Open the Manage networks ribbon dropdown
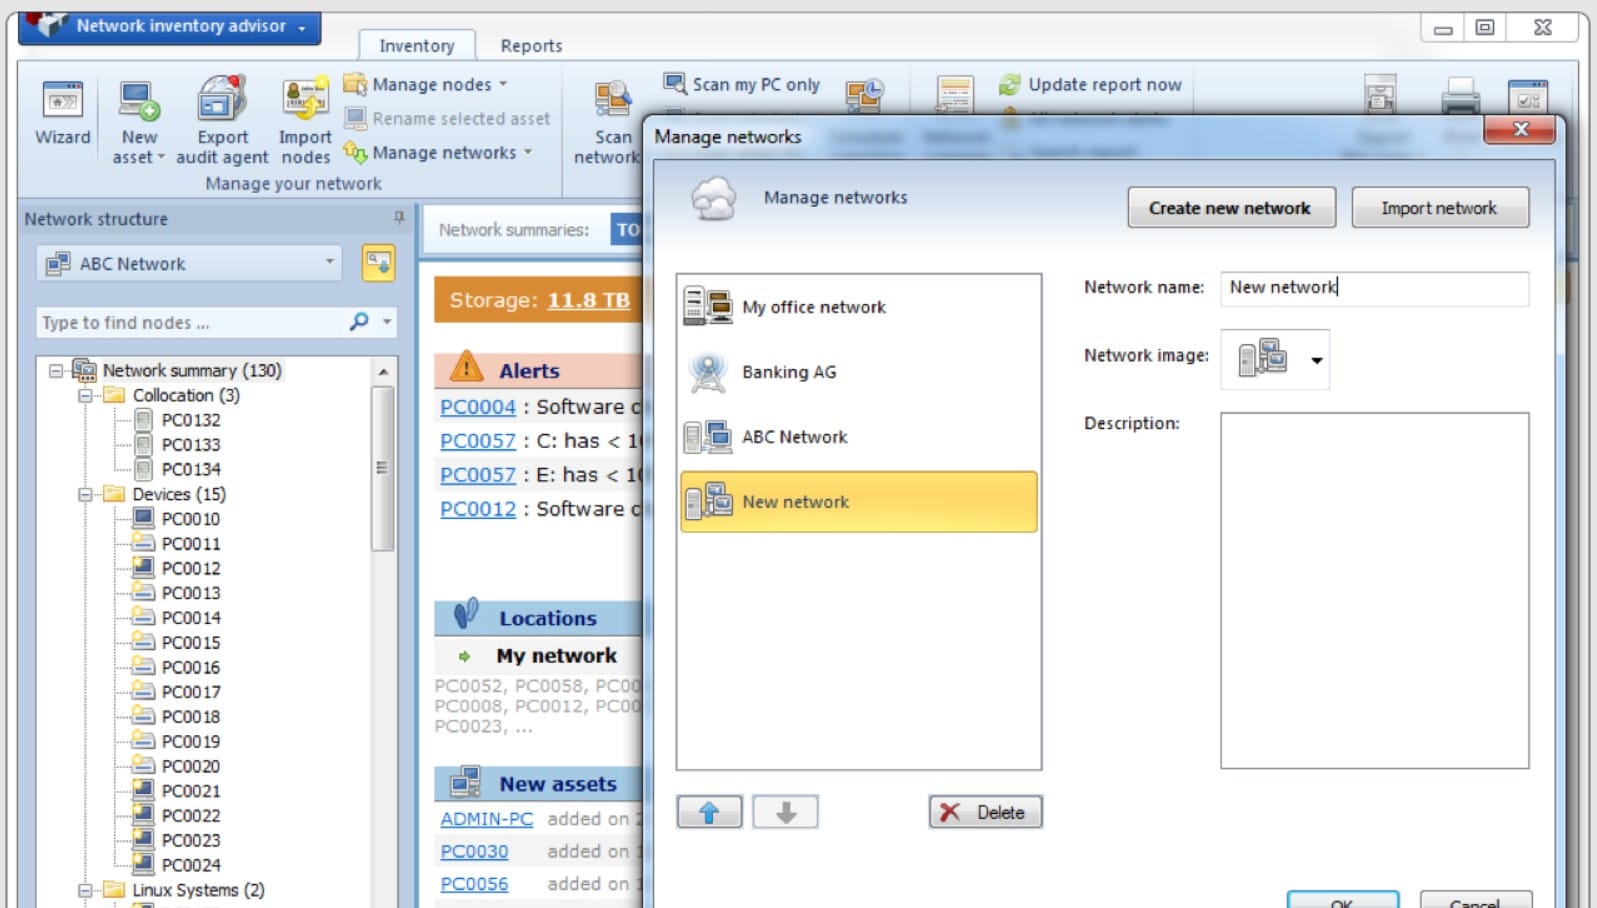The image size is (1597, 908). [437, 153]
